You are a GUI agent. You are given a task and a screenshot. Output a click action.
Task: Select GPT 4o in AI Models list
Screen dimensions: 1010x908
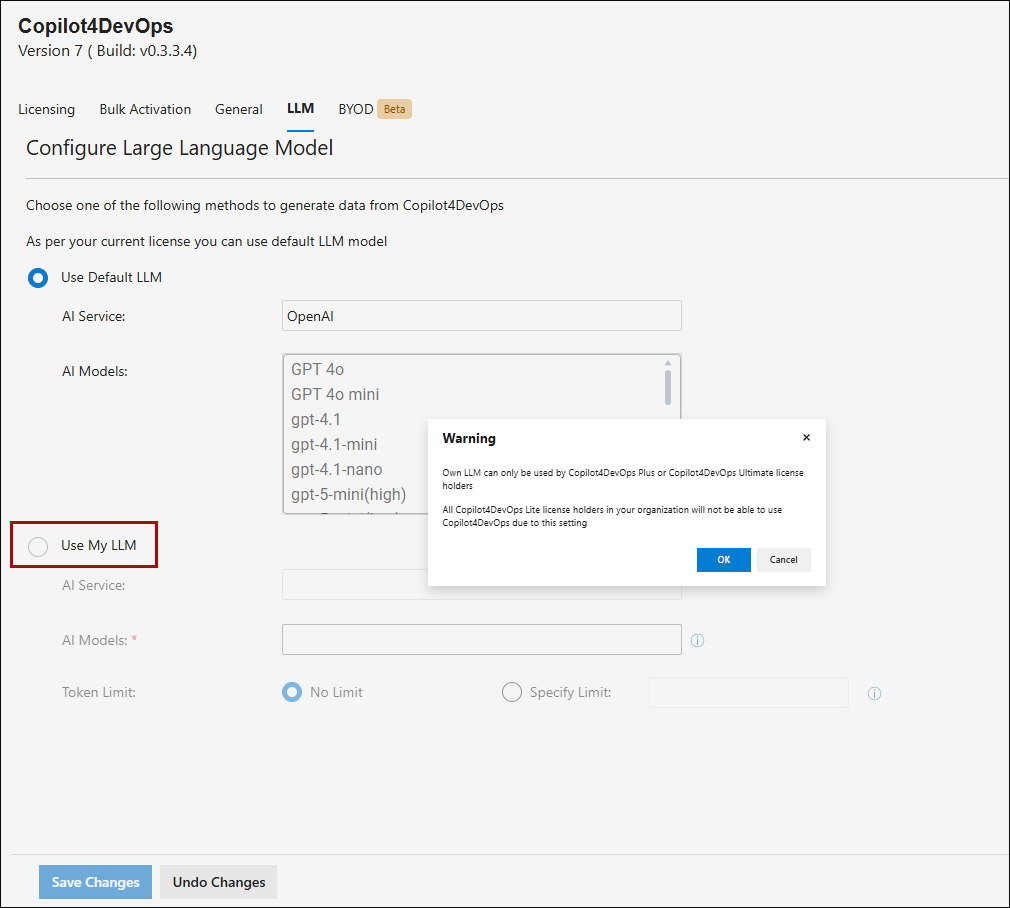(318, 370)
